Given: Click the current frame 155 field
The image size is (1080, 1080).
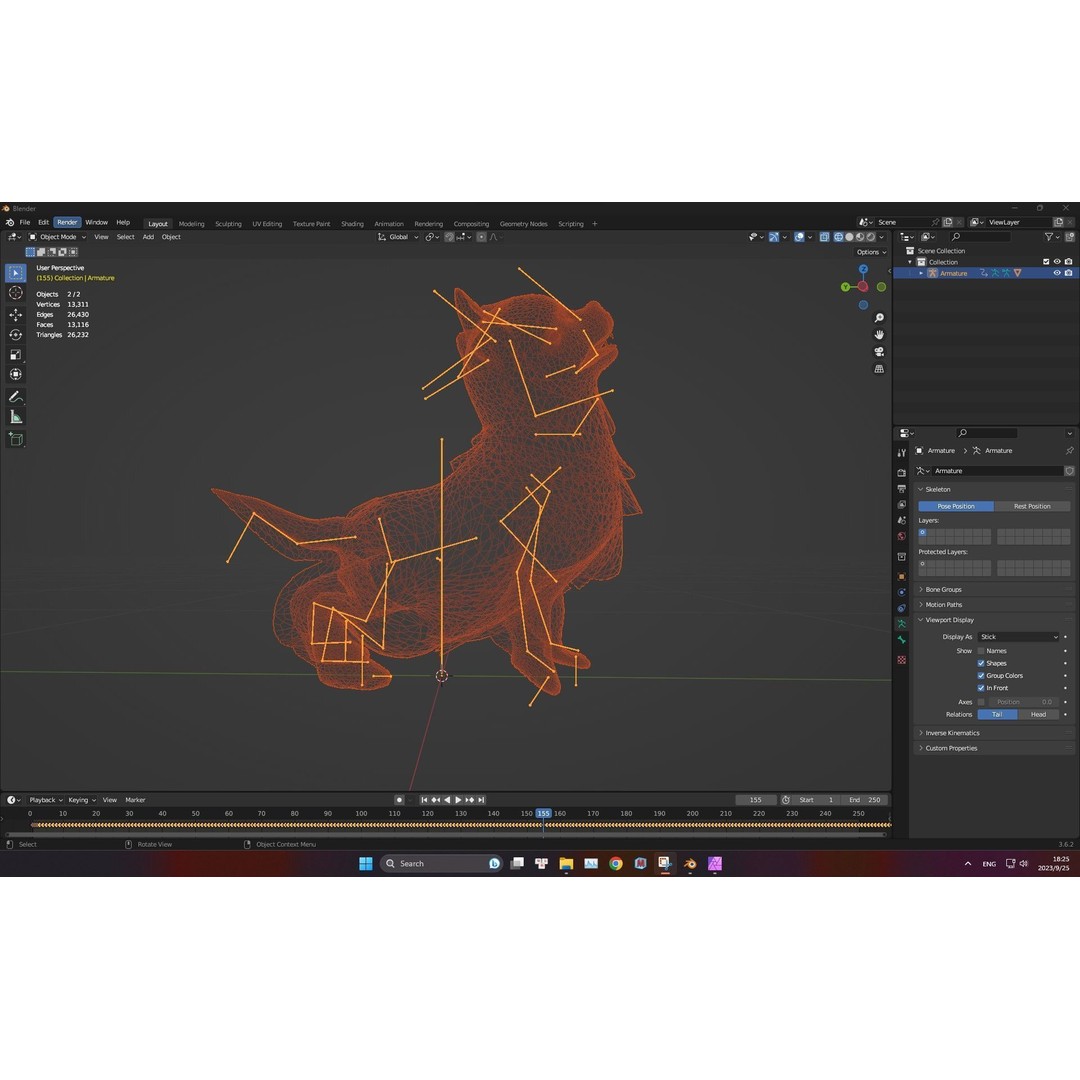Looking at the screenshot, I should (756, 800).
